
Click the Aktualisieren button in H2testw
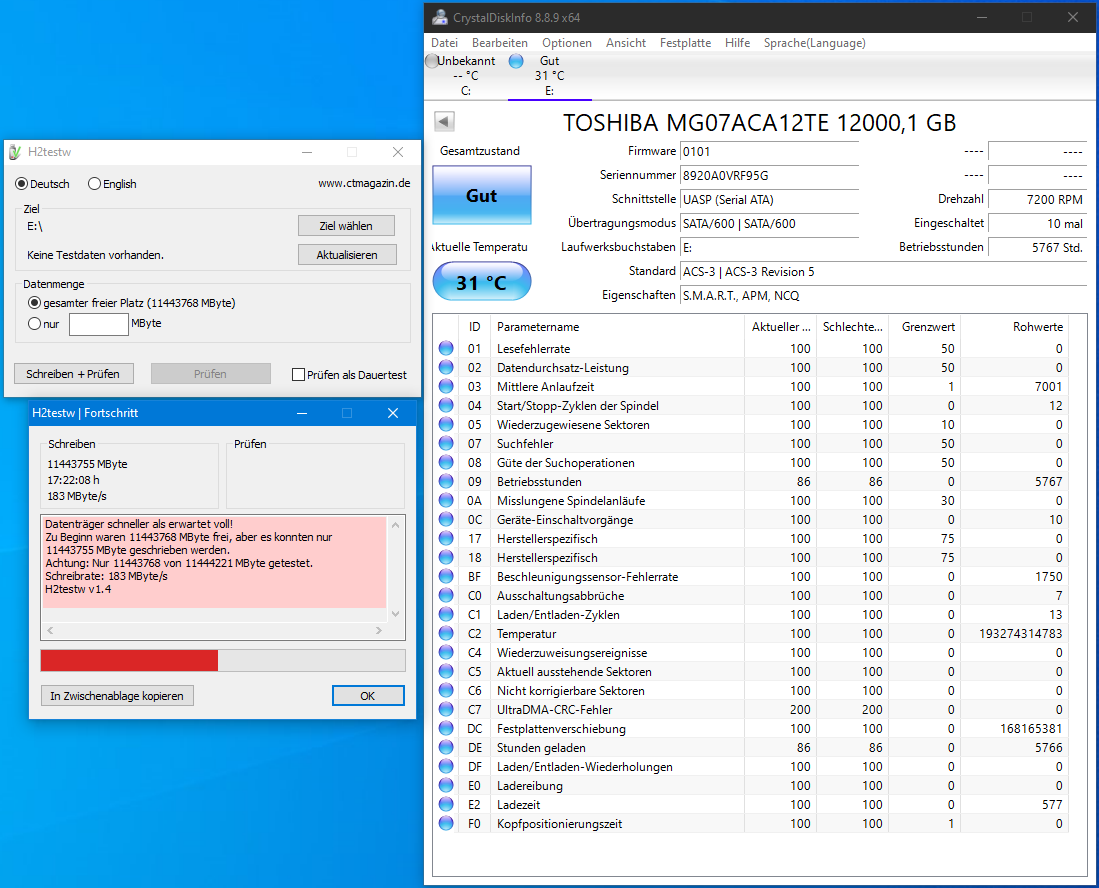click(x=347, y=254)
